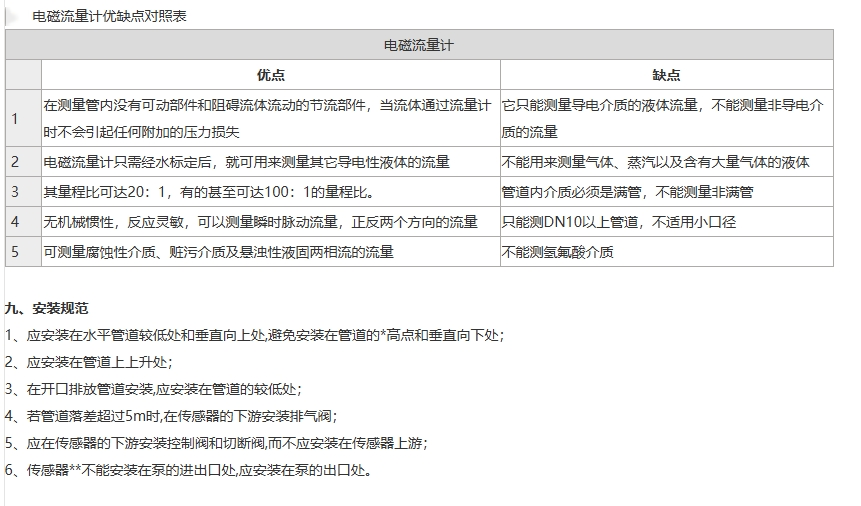Click the cell about 无机械惯性，反应灵敏
Screen dimensions: 861x506
pos(270,221)
